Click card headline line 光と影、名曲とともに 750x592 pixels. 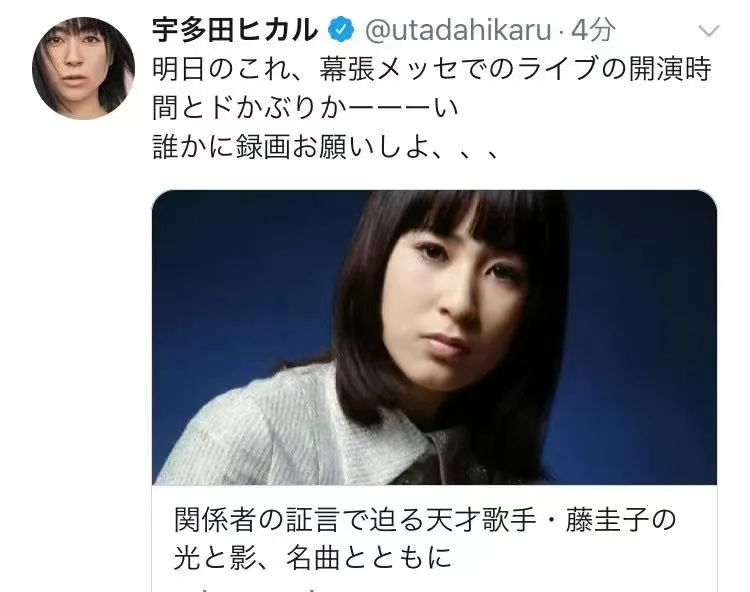[313, 558]
